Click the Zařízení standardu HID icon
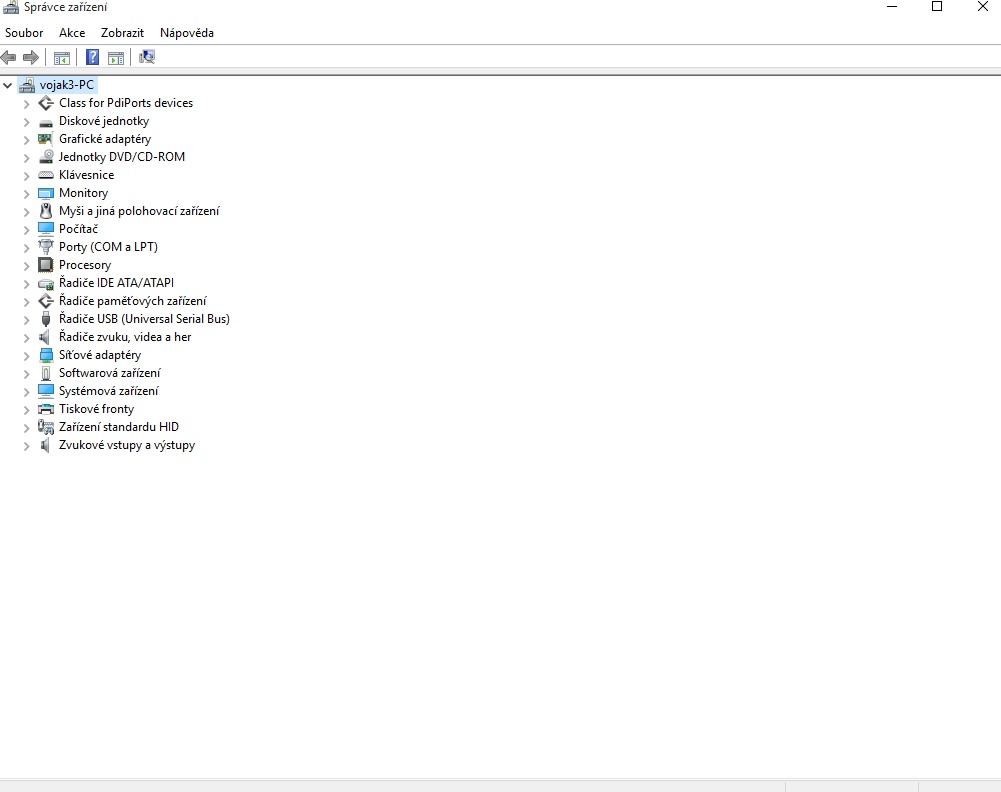Image resolution: width=1001 pixels, height=792 pixels. click(46, 427)
